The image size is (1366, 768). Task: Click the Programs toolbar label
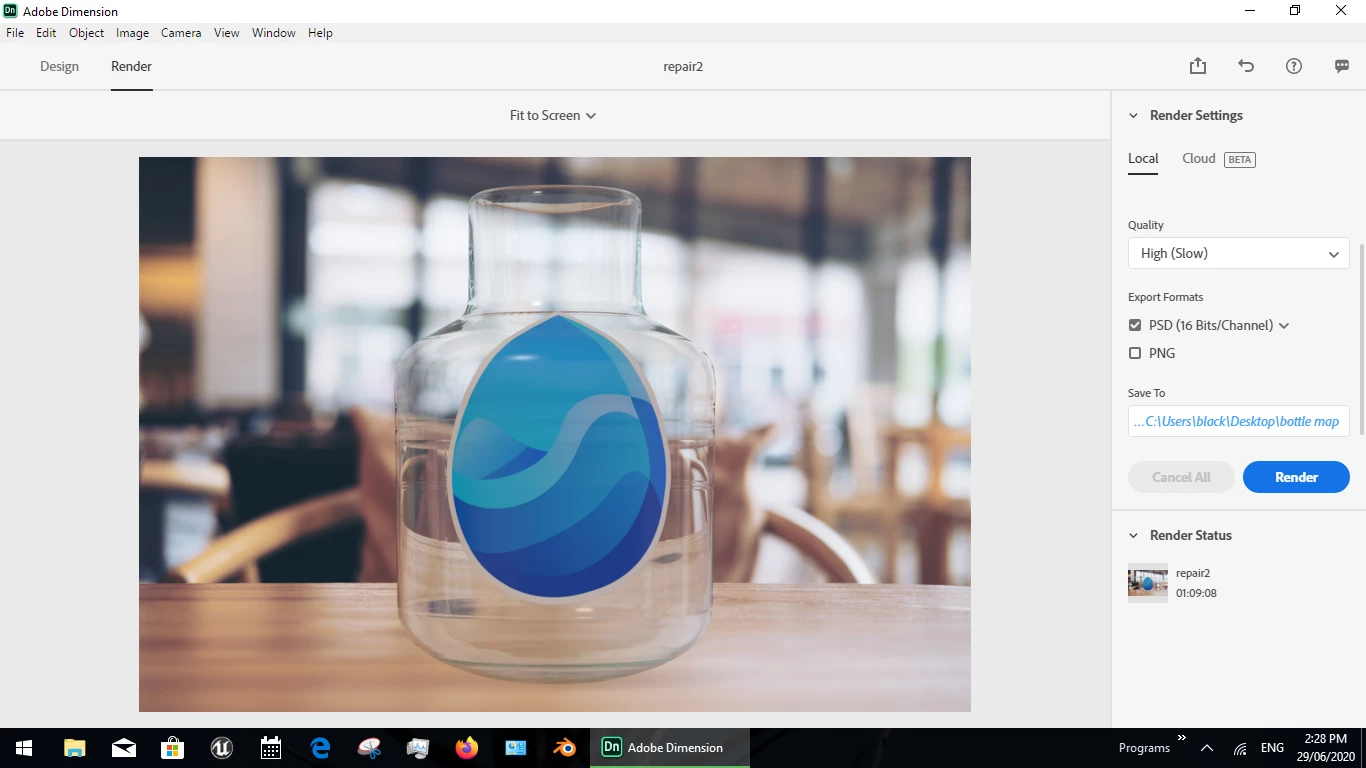coord(1144,748)
